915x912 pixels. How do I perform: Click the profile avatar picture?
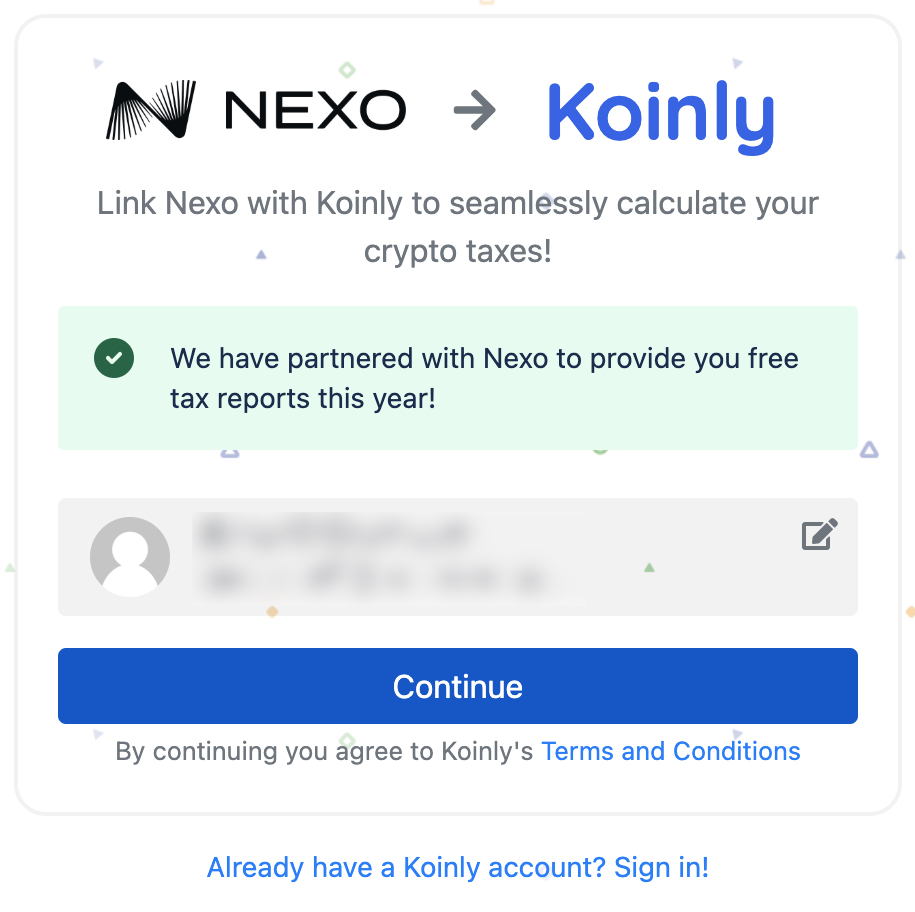[130, 556]
